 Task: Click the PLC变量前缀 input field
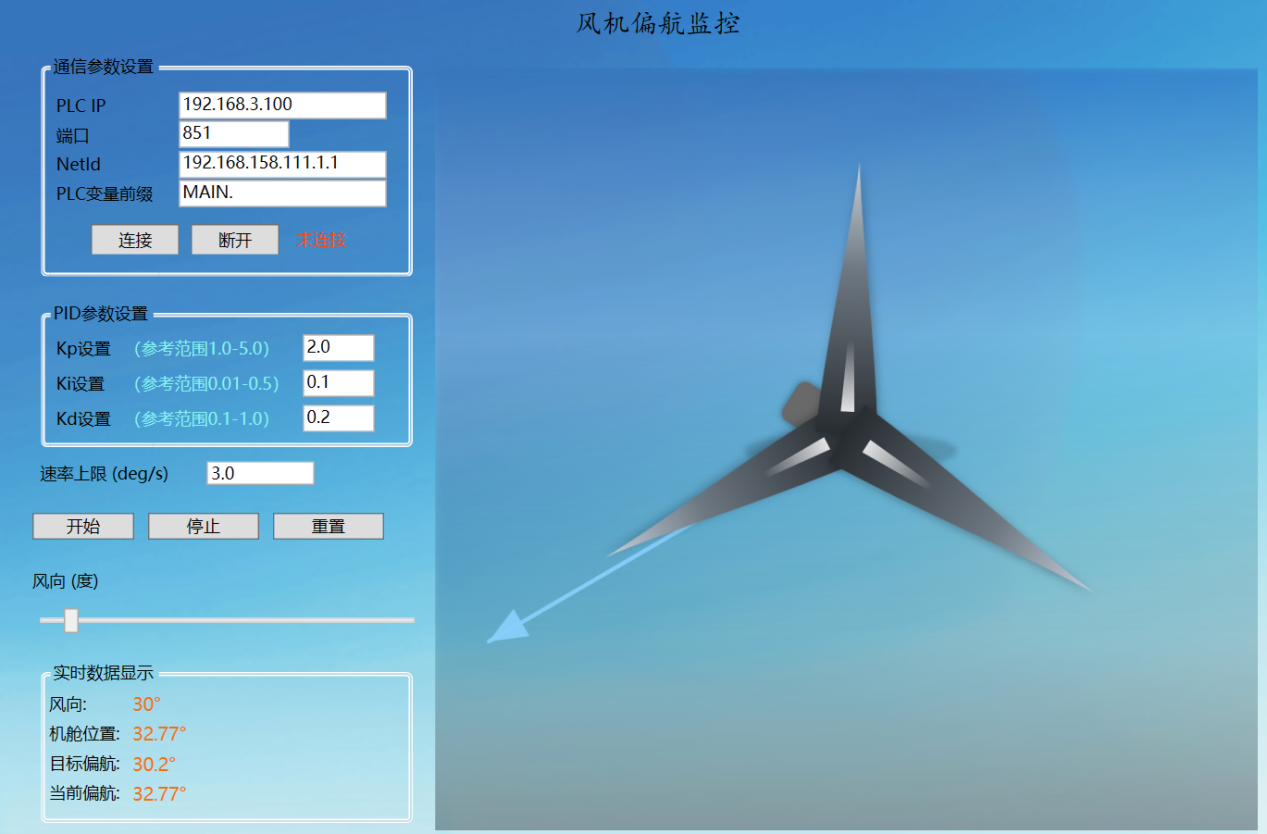[282, 193]
